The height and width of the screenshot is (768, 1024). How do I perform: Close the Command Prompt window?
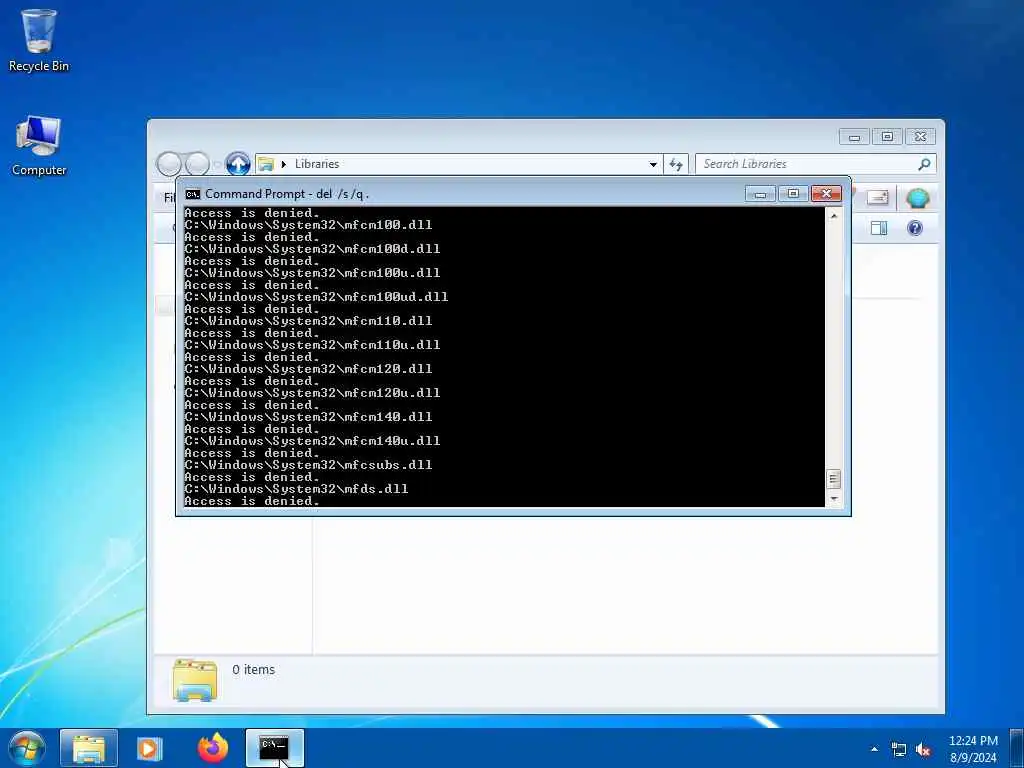(x=826, y=194)
